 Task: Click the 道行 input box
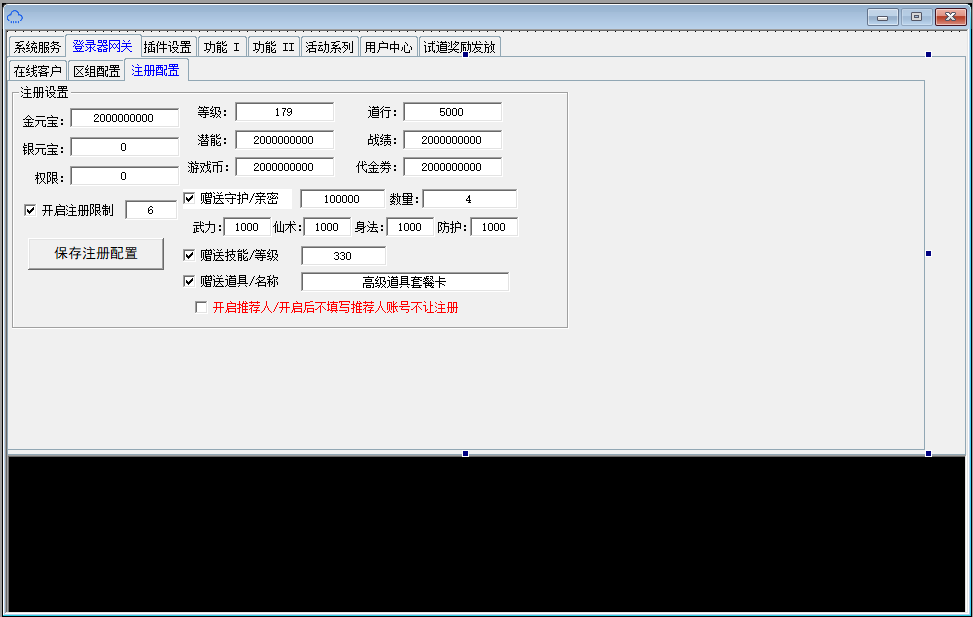pos(452,112)
